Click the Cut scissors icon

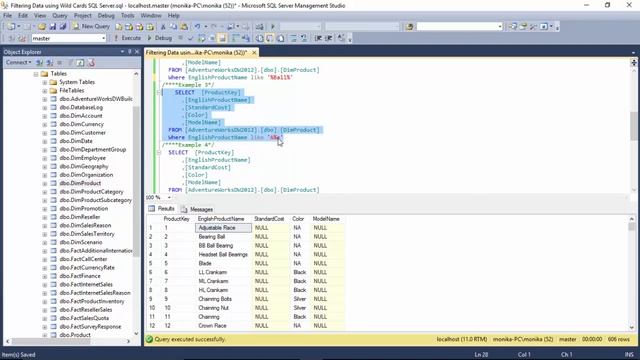click(x=163, y=27)
